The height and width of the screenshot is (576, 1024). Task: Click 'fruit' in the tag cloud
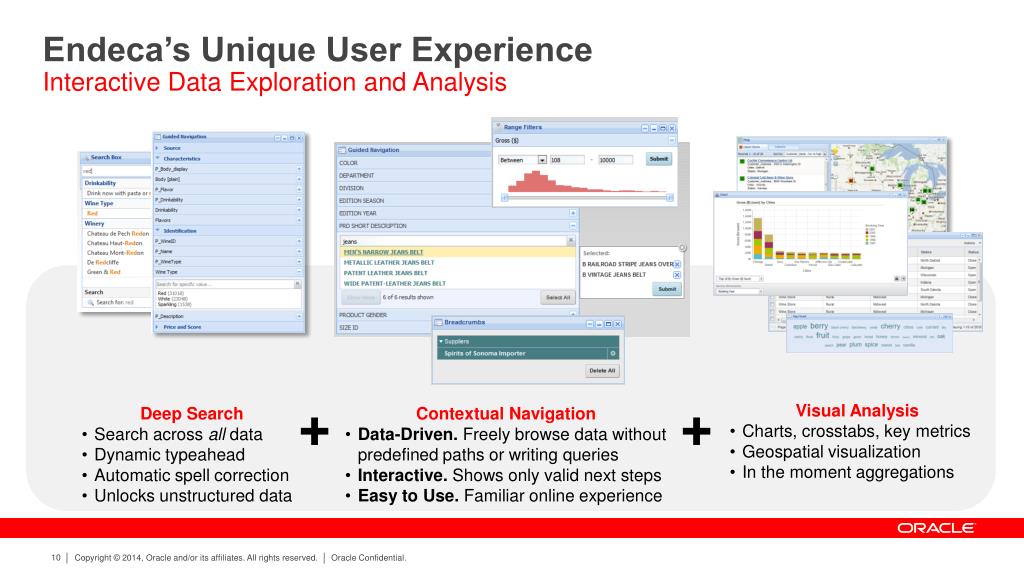click(x=822, y=335)
